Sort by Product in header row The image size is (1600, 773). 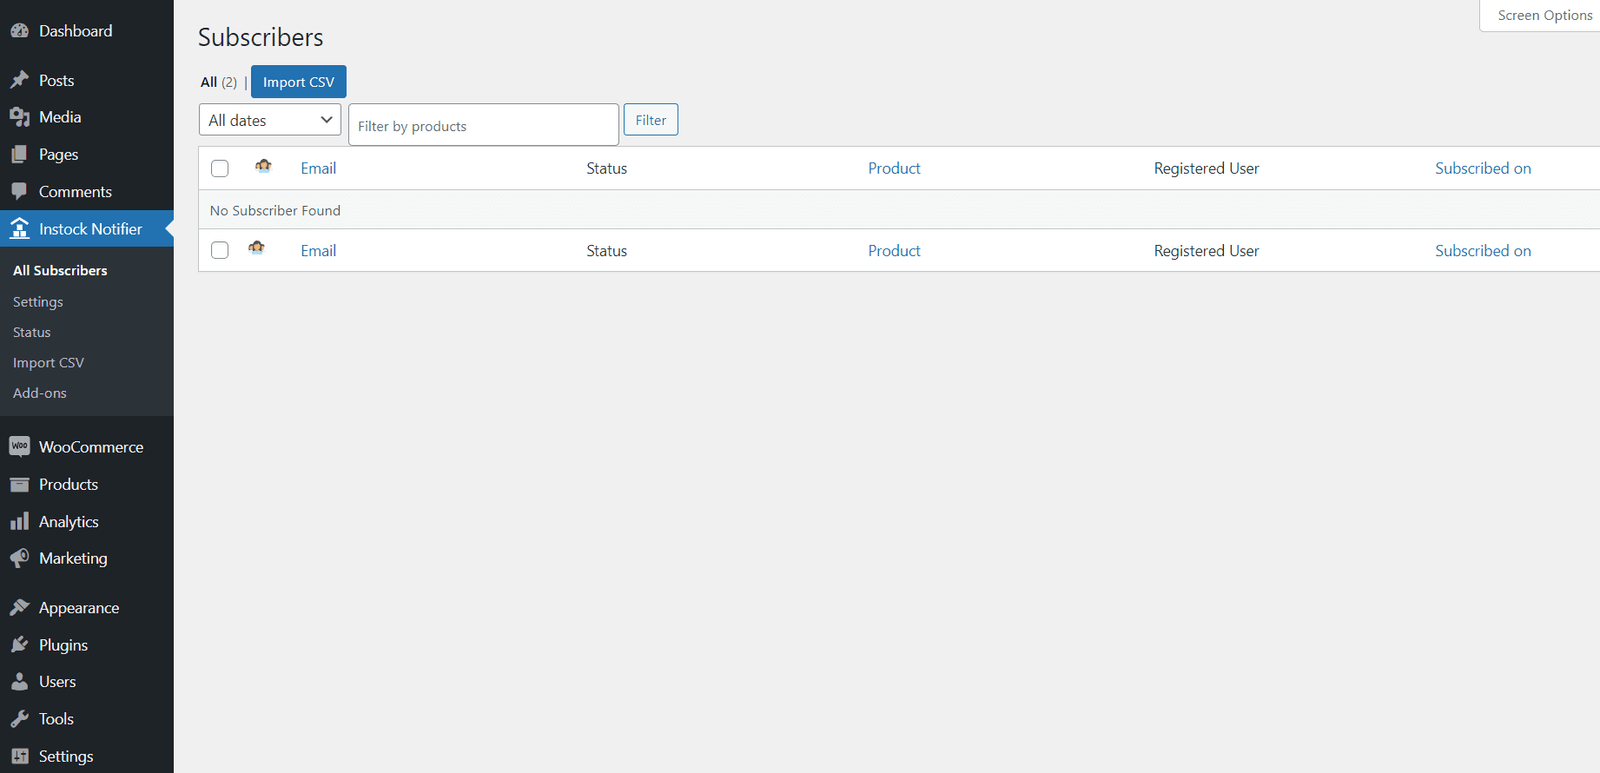point(894,168)
